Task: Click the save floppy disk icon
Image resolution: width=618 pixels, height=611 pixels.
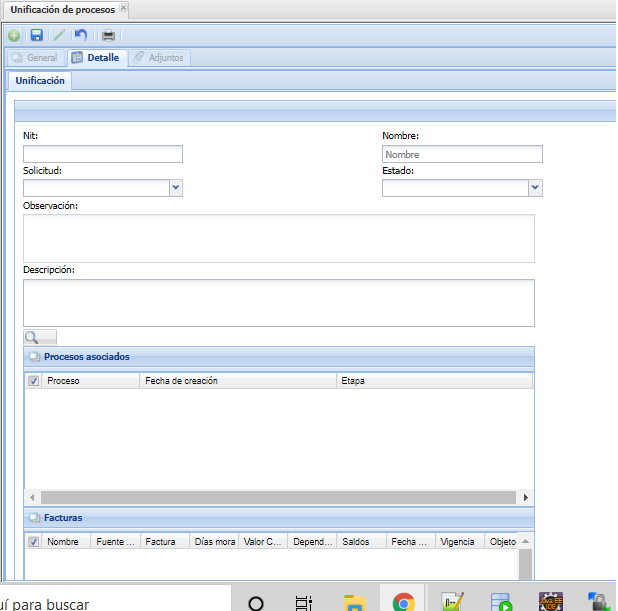Action: 36,36
